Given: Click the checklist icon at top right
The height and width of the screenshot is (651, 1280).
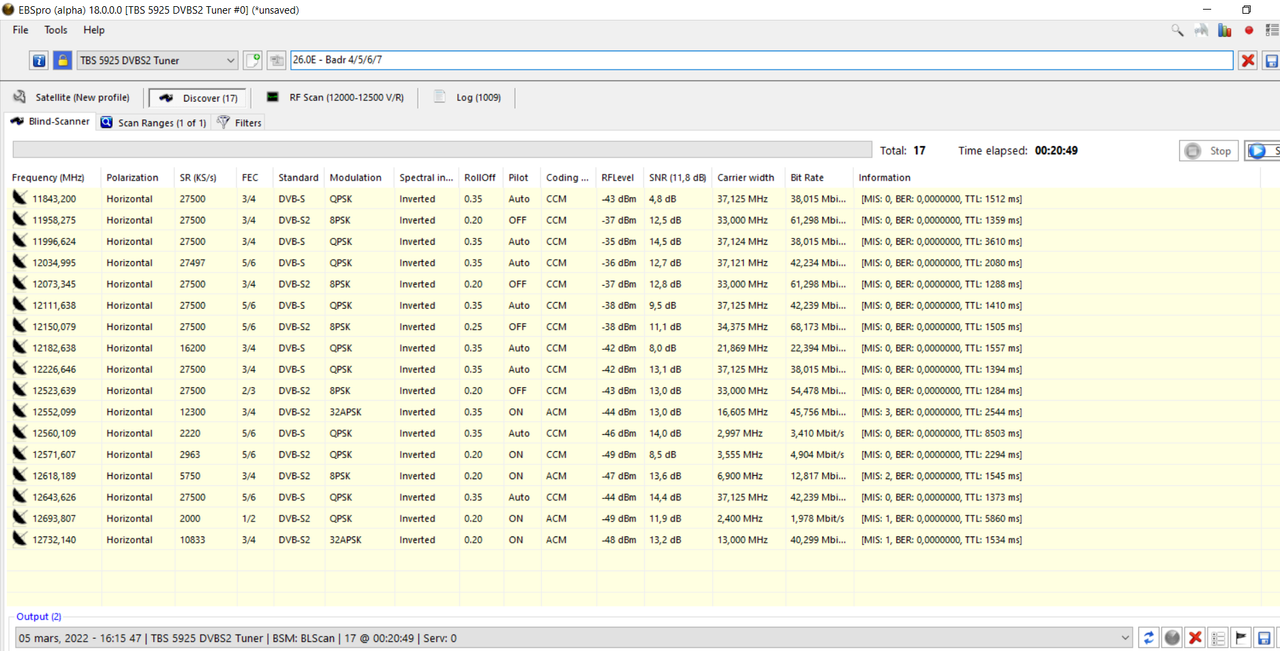Looking at the screenshot, I should (x=1272, y=30).
